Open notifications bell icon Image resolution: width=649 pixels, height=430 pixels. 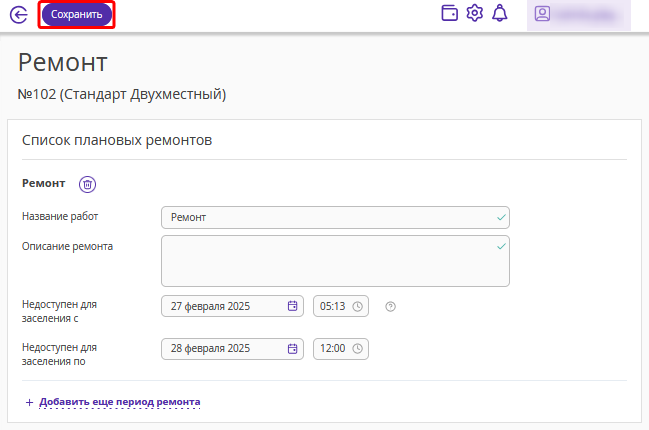[x=500, y=13]
